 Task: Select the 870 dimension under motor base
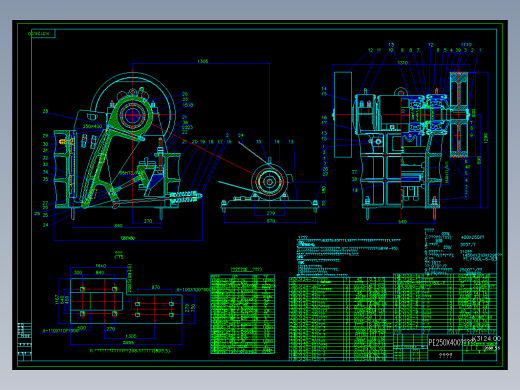click(270, 221)
